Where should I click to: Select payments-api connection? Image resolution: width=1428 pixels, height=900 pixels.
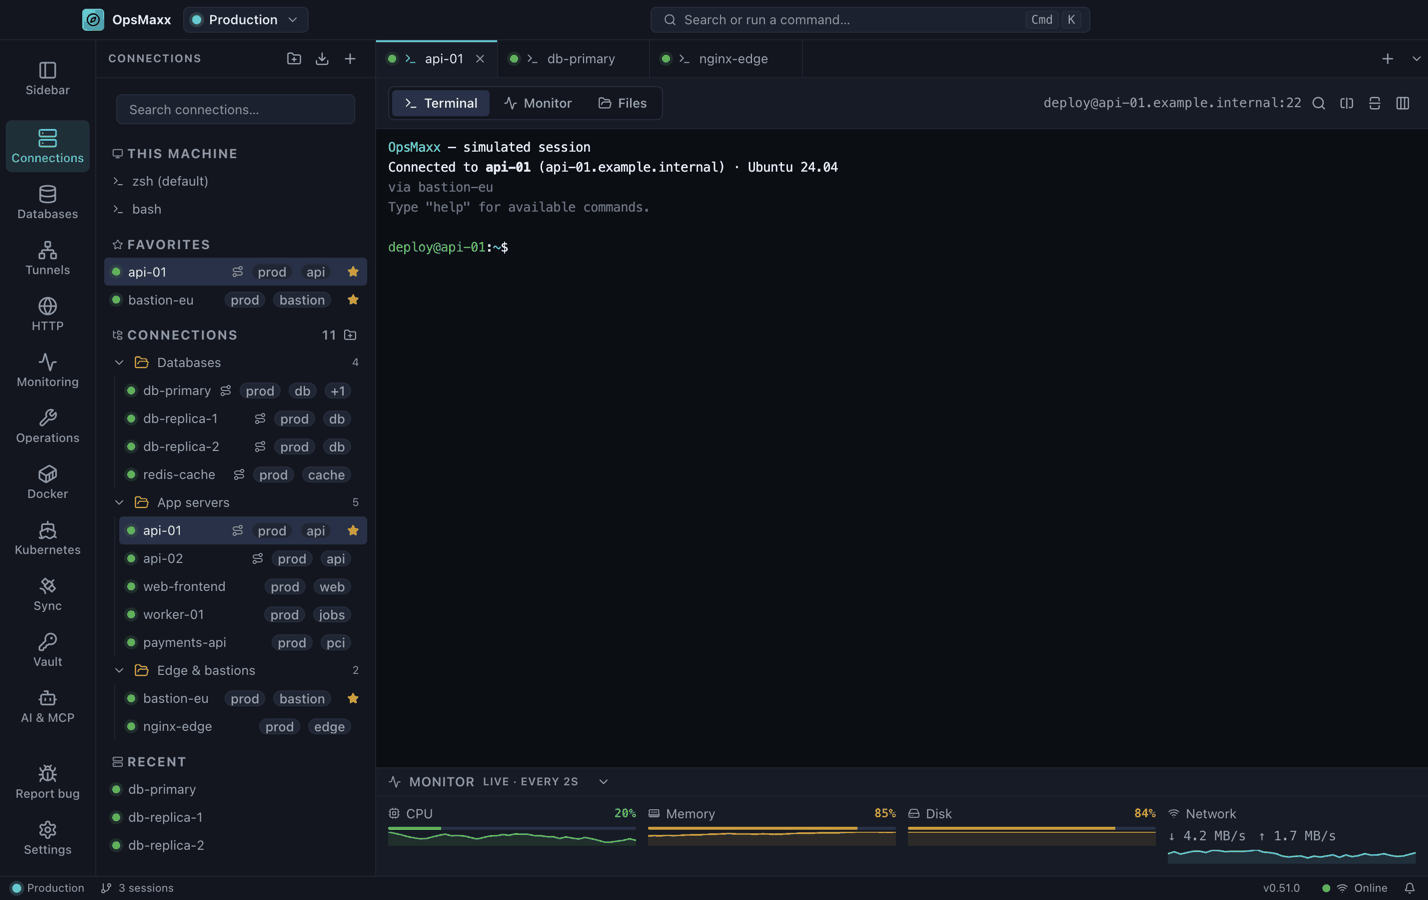[243, 643]
